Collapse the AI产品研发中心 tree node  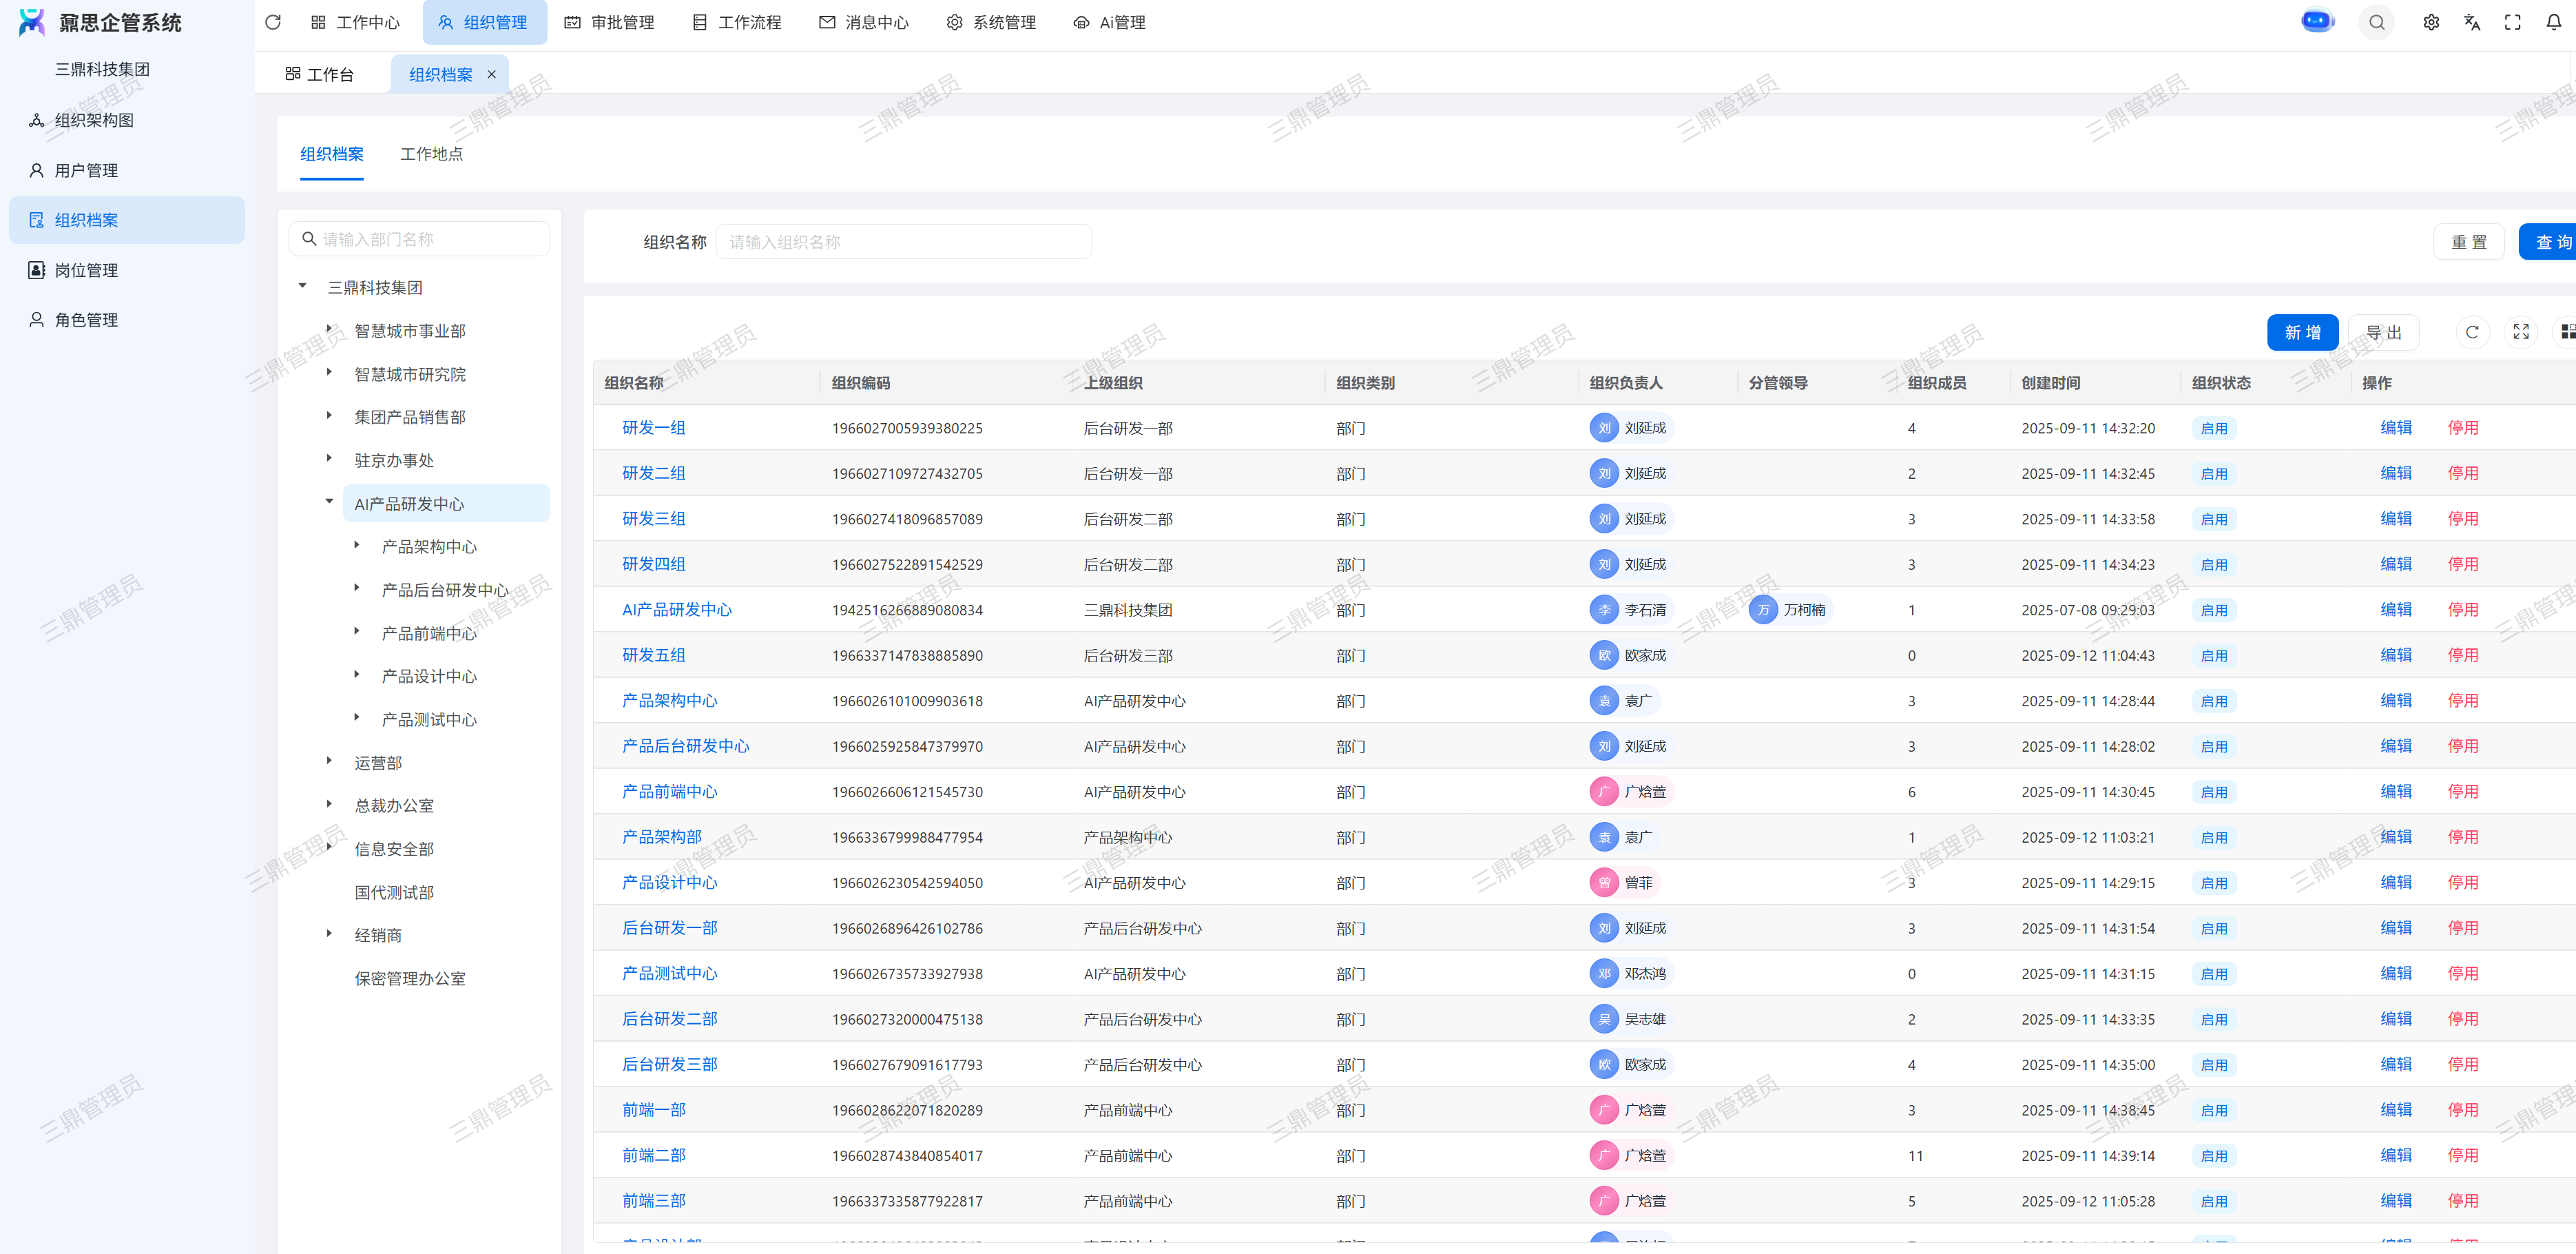pos(329,502)
